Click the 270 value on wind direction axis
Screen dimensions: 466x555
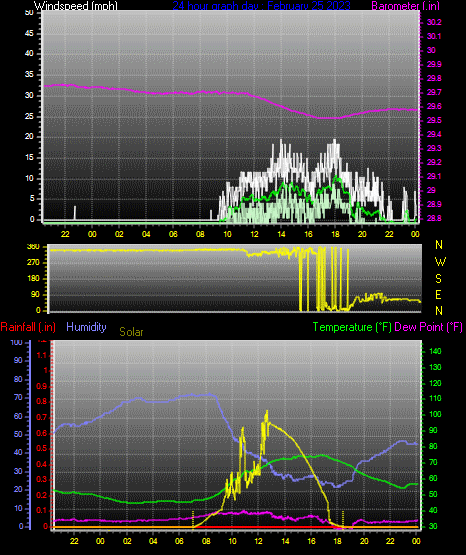tap(33, 263)
